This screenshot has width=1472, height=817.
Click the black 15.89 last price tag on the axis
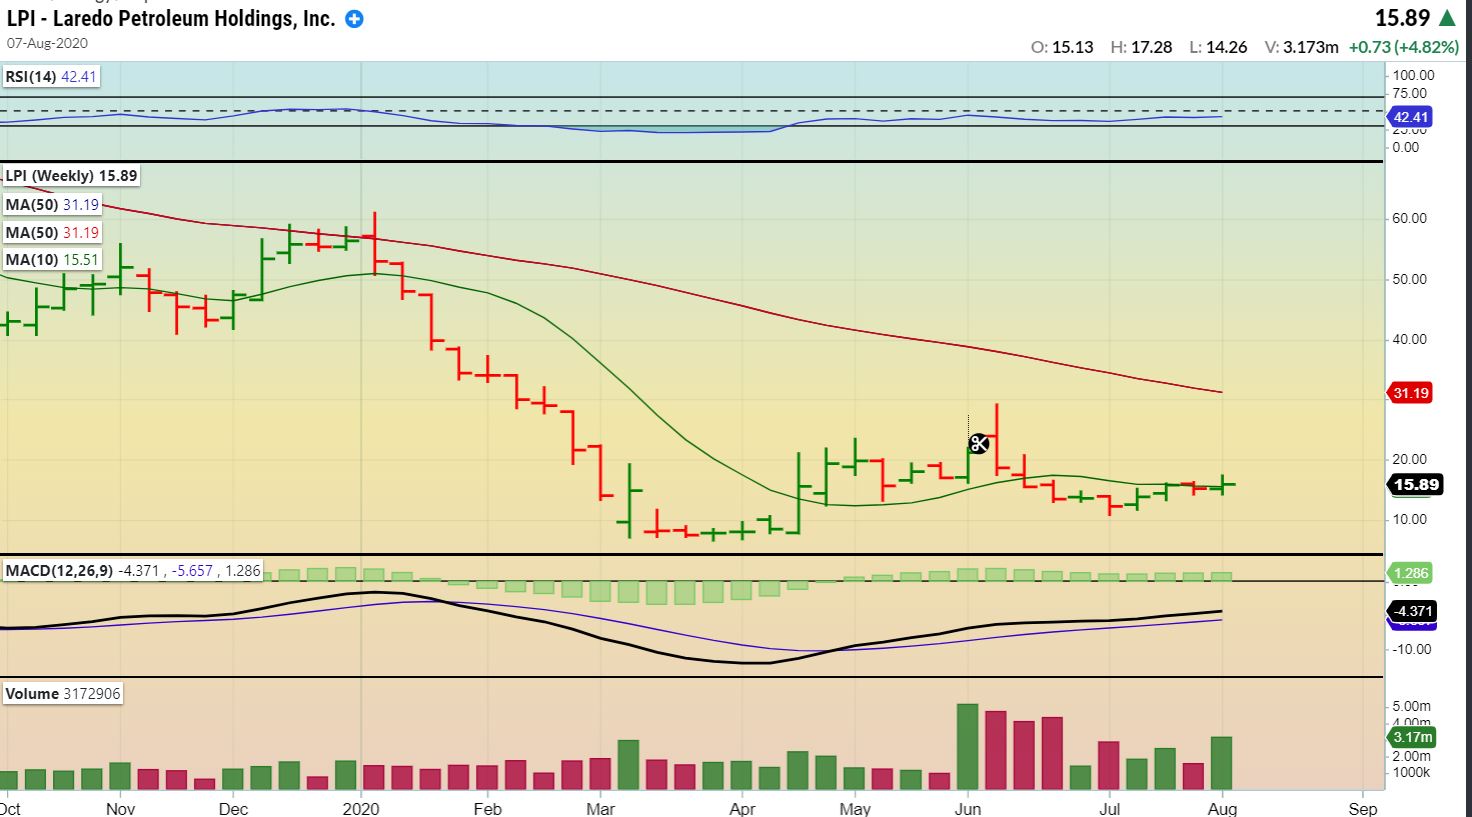tap(1416, 485)
